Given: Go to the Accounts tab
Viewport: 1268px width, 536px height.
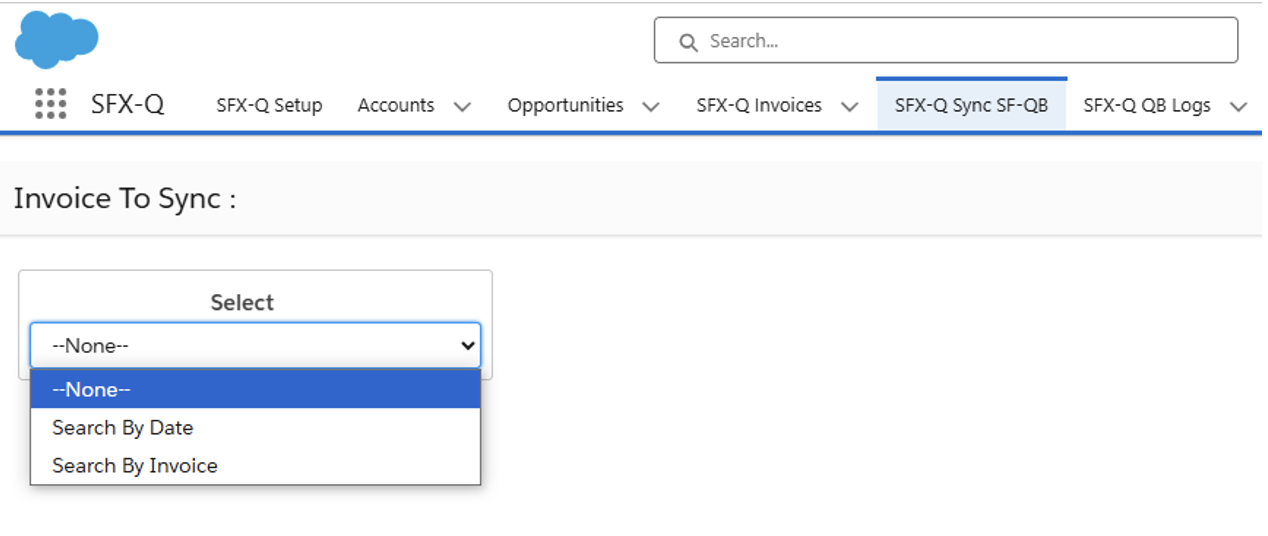Looking at the screenshot, I should pyautogui.click(x=396, y=105).
